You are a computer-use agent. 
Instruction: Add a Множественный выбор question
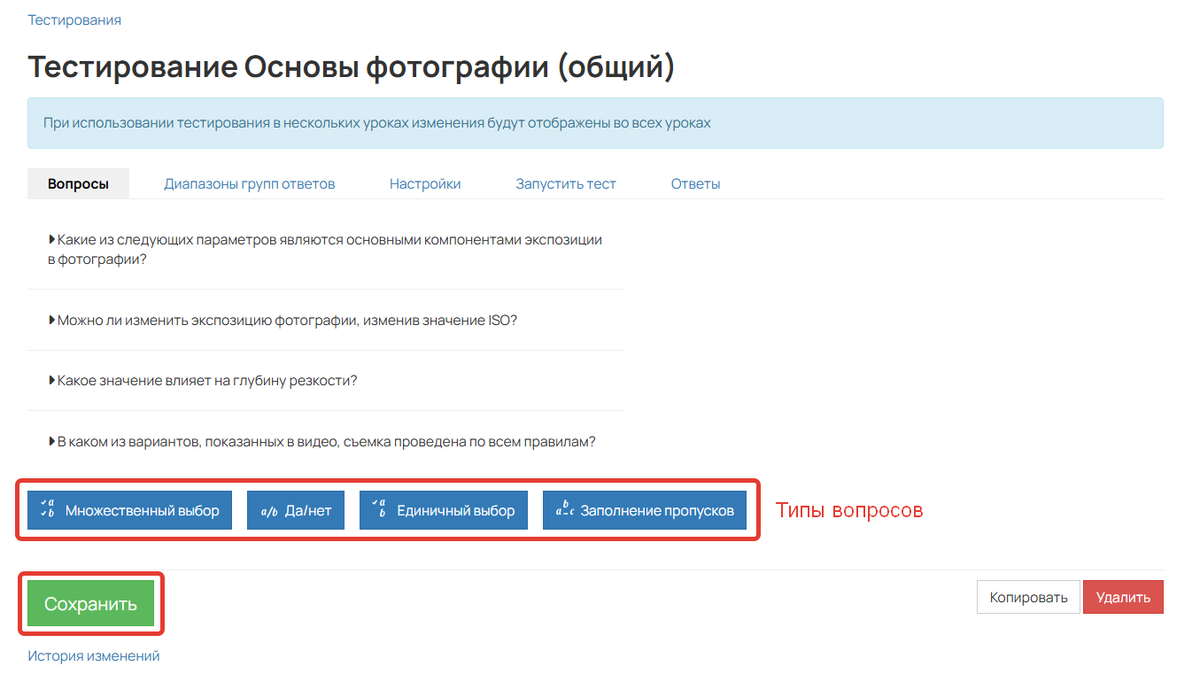tap(130, 510)
